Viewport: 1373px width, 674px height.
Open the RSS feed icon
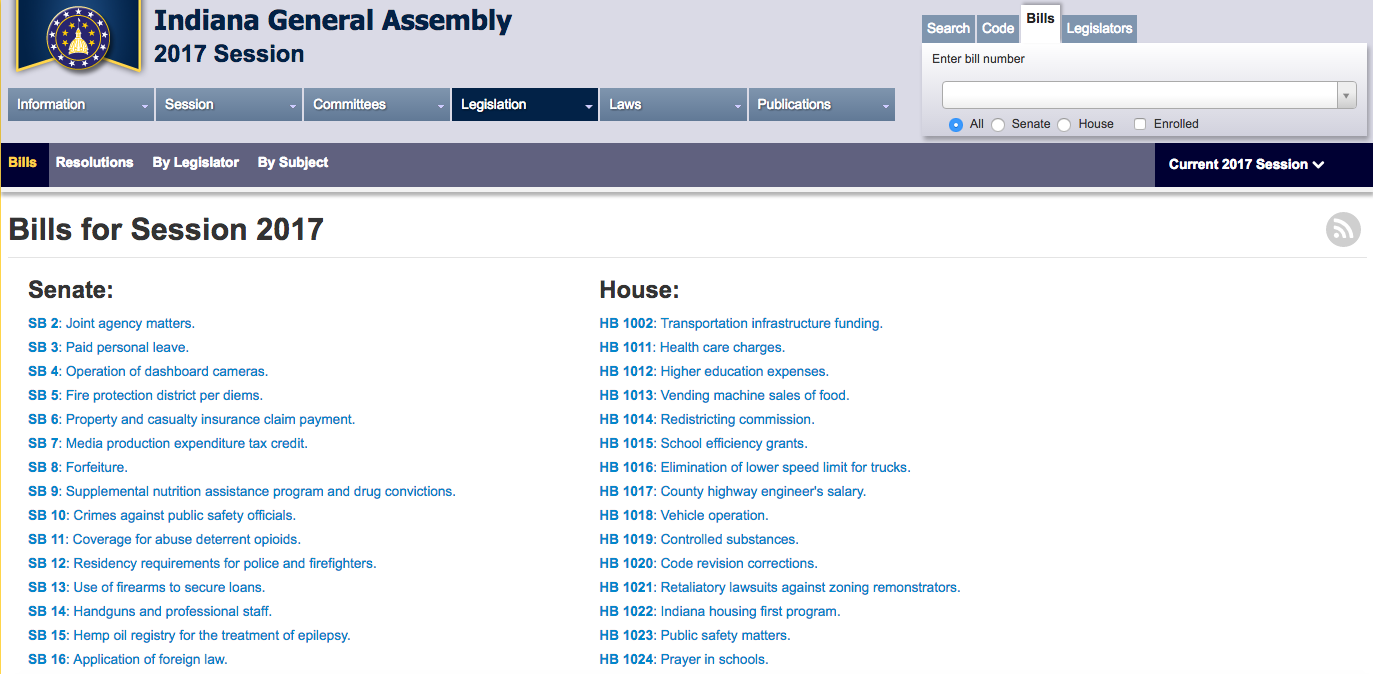1343,230
